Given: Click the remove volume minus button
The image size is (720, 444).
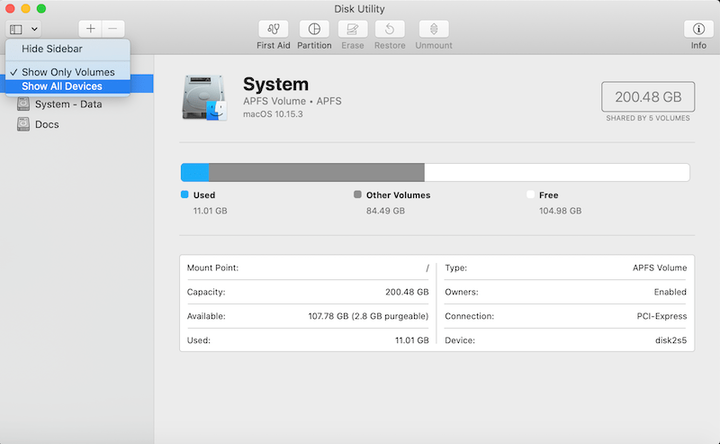Looking at the screenshot, I should pos(113,29).
